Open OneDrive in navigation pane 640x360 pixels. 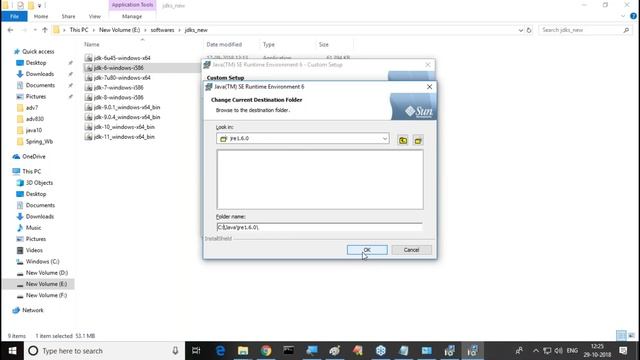click(34, 156)
